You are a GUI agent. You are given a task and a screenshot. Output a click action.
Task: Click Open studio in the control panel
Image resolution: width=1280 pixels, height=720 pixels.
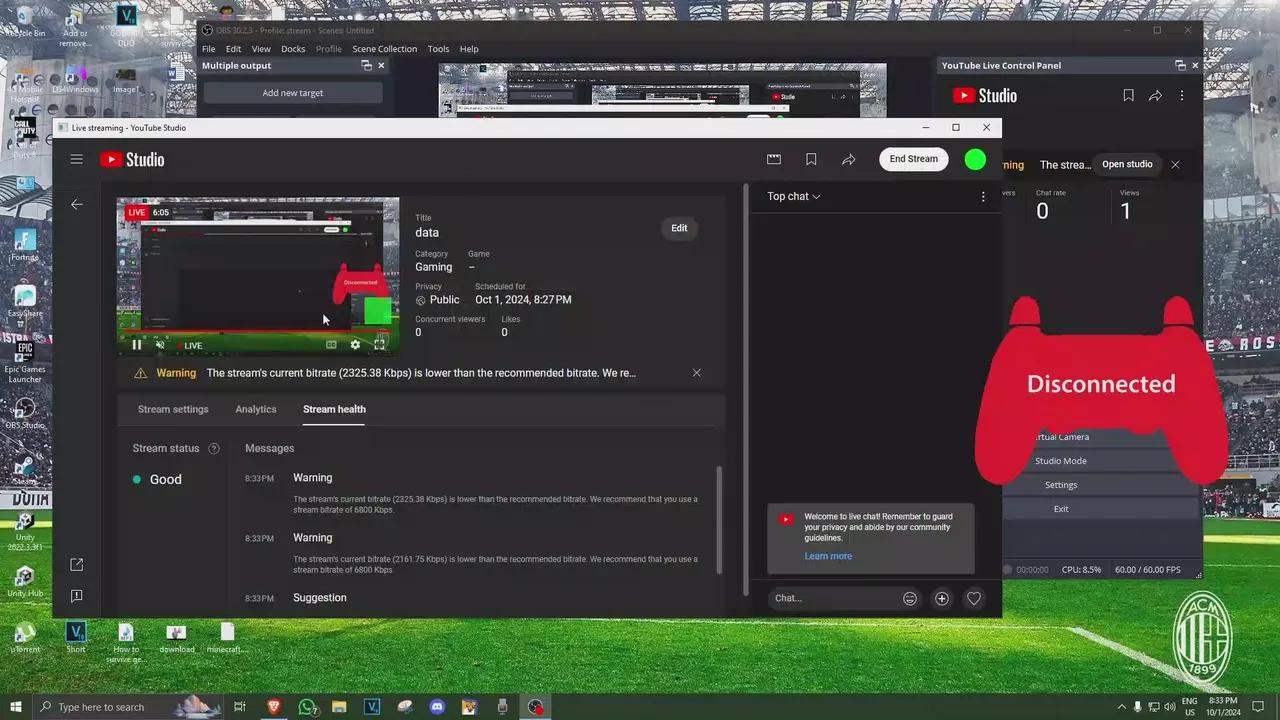(1127, 164)
